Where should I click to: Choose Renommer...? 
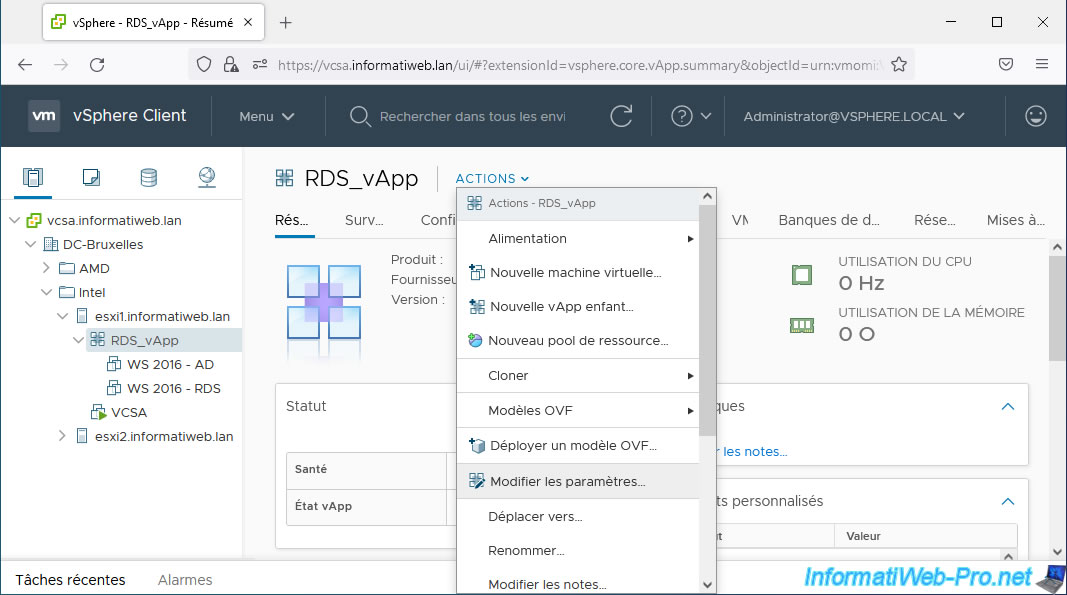[x=578, y=551]
